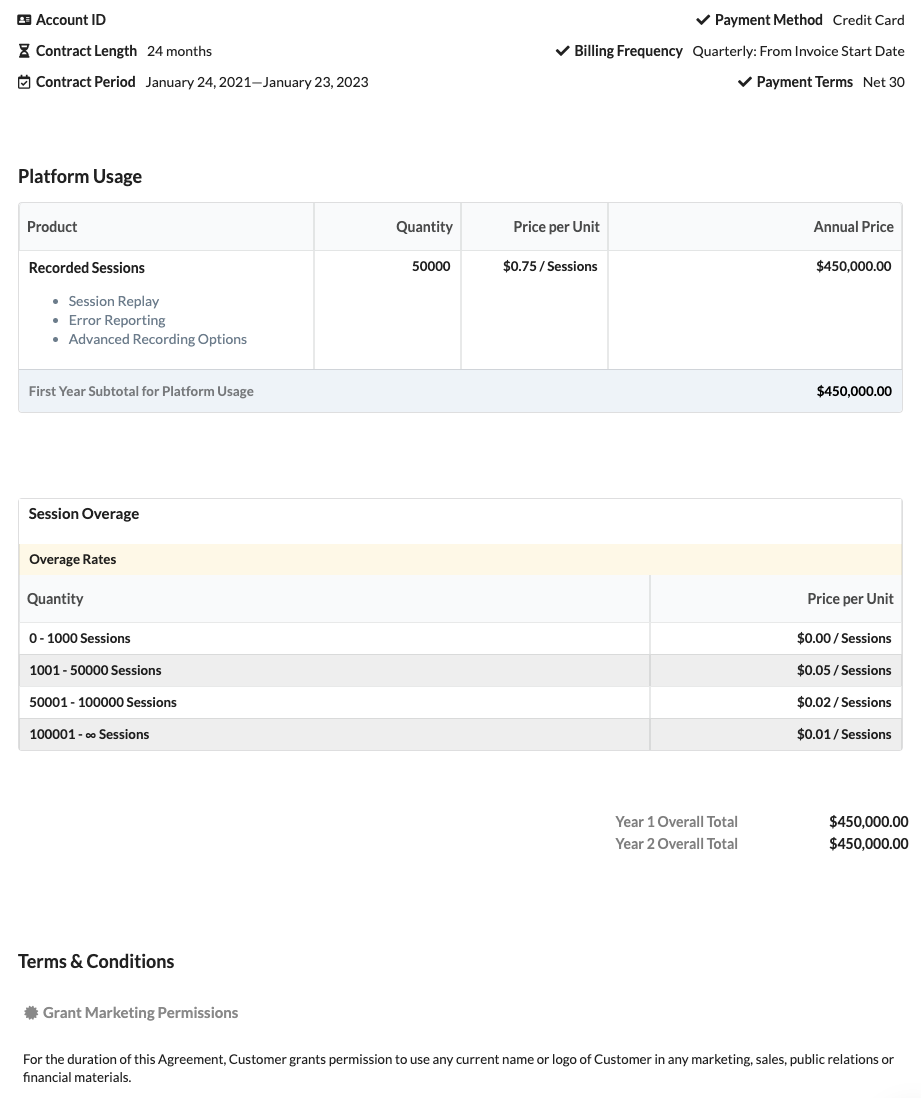Click the Annual Price column header

tap(853, 227)
